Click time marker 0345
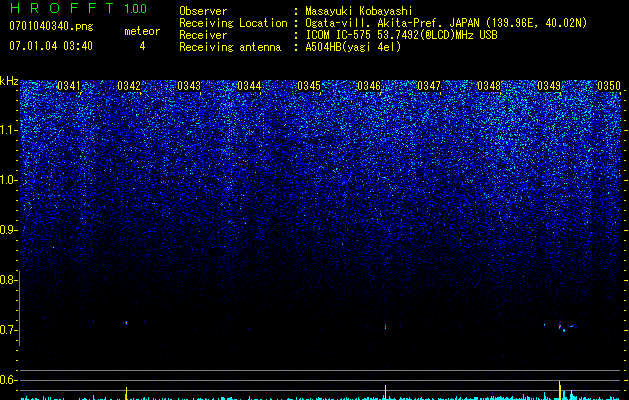The width and height of the screenshot is (629, 400). pyautogui.click(x=309, y=86)
